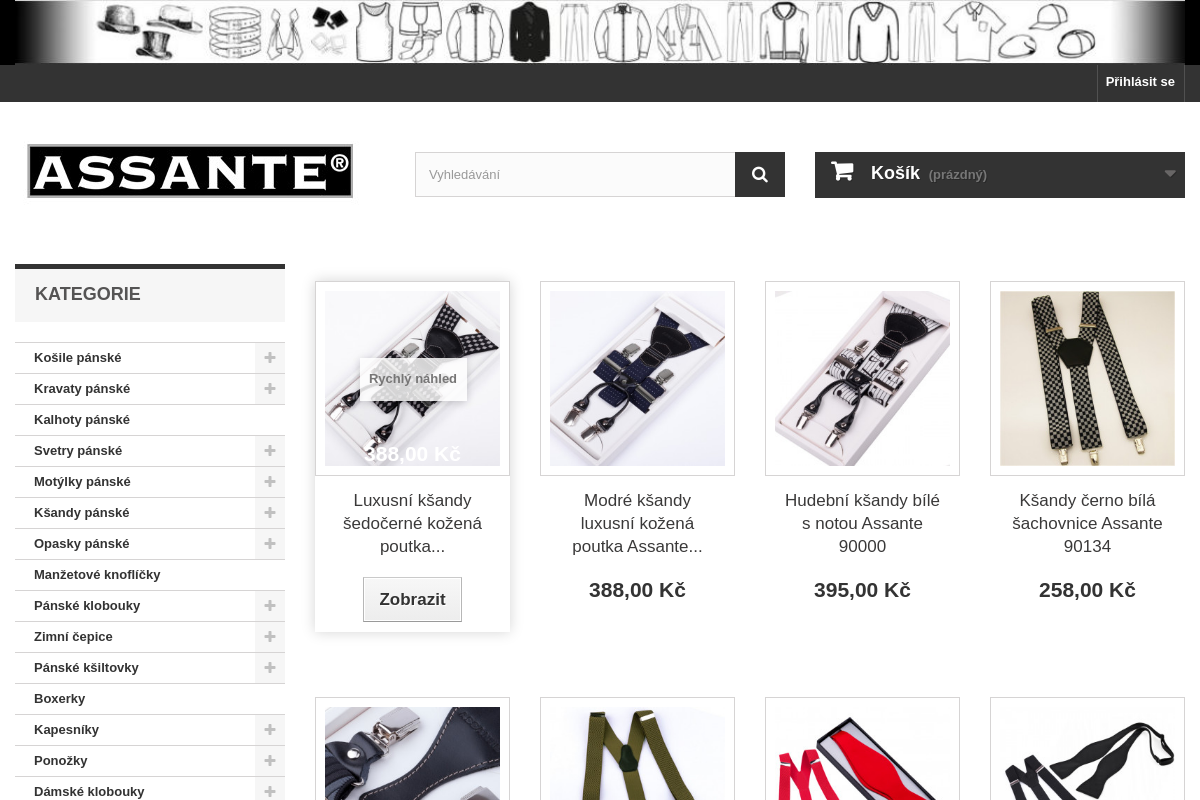Viewport: 1200px width, 800px height.
Task: Expand the Košile pánské category plus icon
Action: 270,358
